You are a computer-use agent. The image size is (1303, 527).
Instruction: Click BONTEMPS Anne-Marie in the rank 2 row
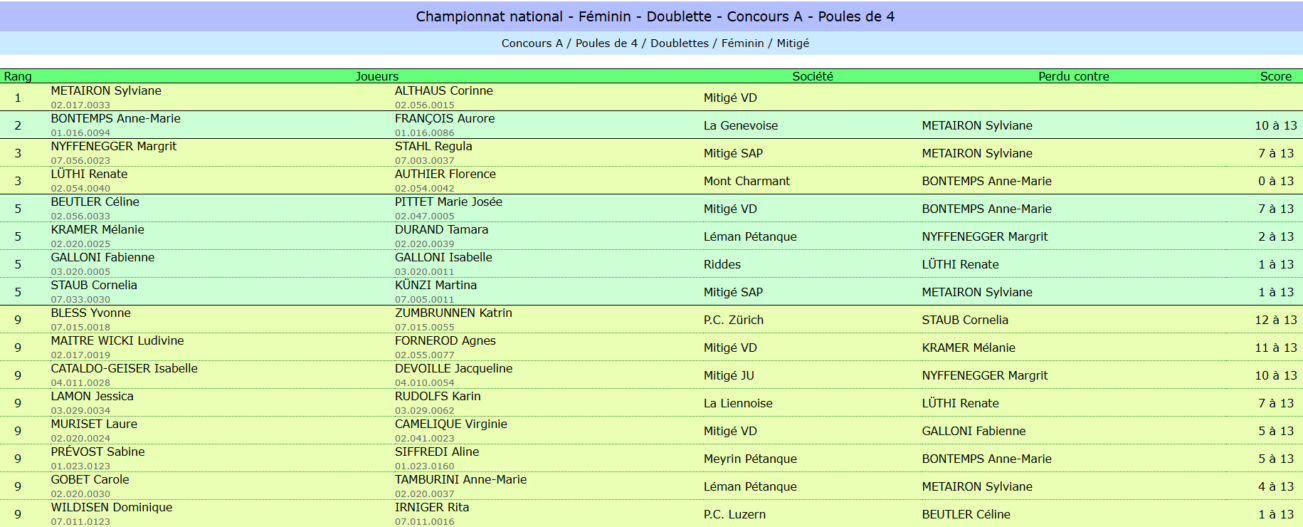116,119
